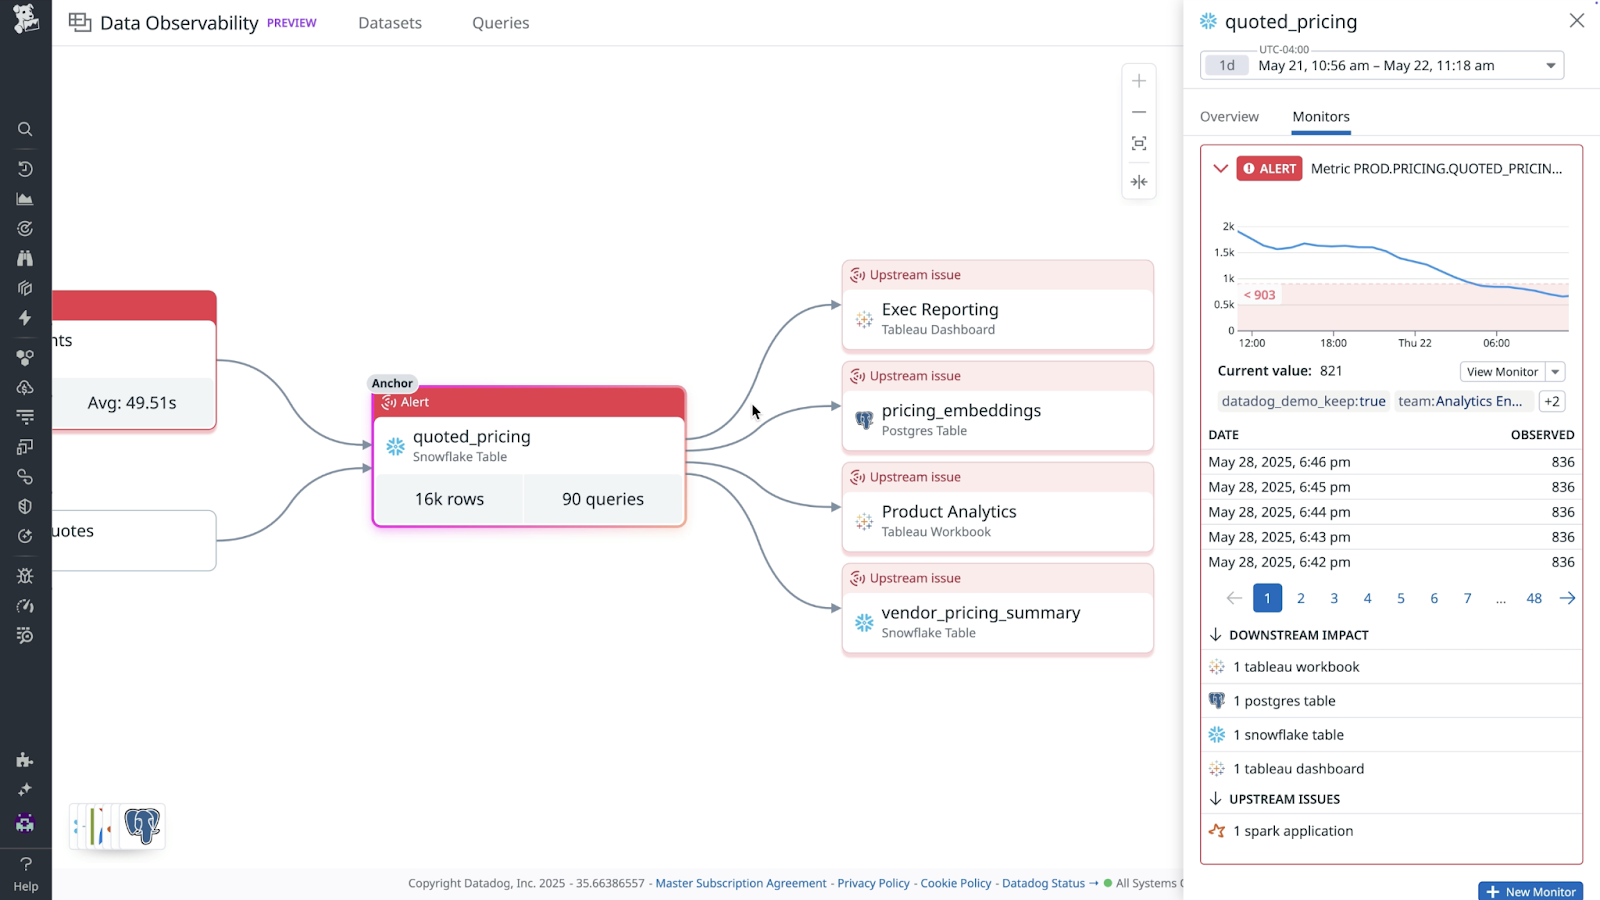Click the cloud cost dollar icon
The image size is (1600, 900).
click(25, 387)
